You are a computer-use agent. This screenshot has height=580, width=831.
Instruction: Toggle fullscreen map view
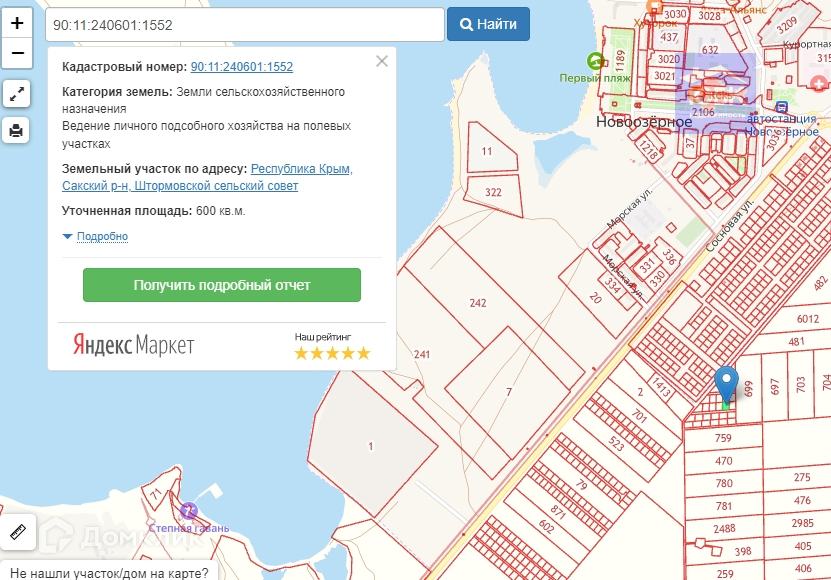[x=16, y=94]
